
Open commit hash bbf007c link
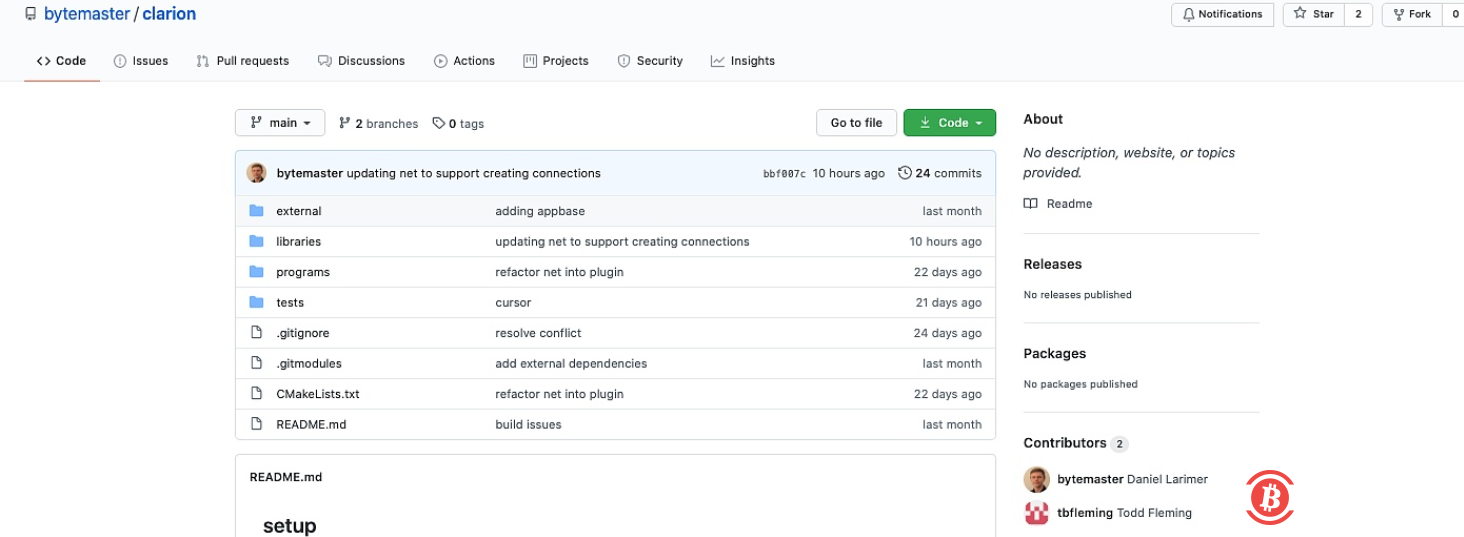pos(784,174)
